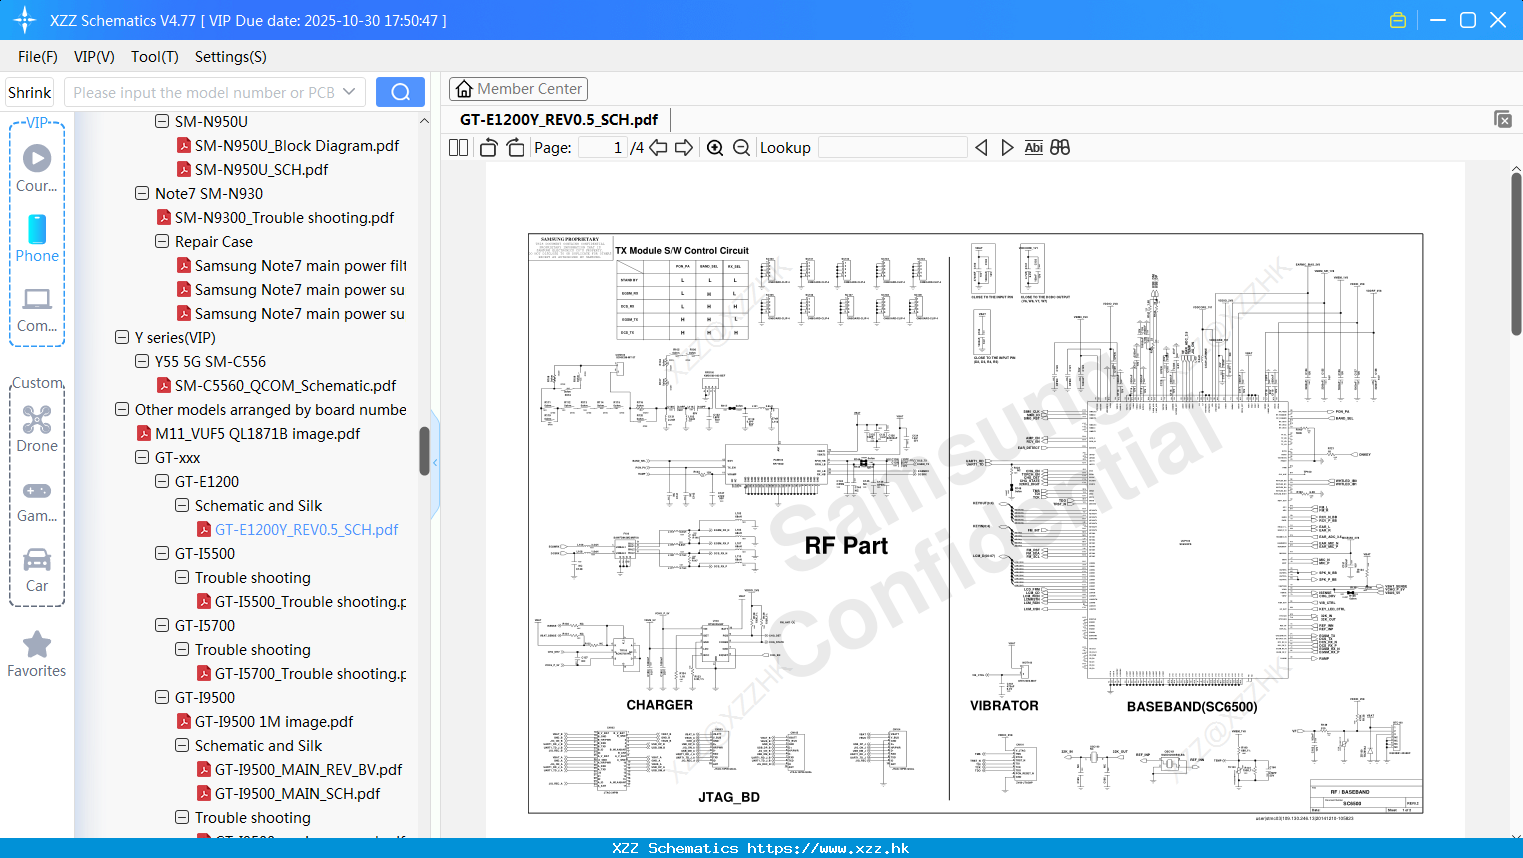Image resolution: width=1523 pixels, height=858 pixels.
Task: Open GT-I9500 1M image.pdf
Action: (274, 721)
